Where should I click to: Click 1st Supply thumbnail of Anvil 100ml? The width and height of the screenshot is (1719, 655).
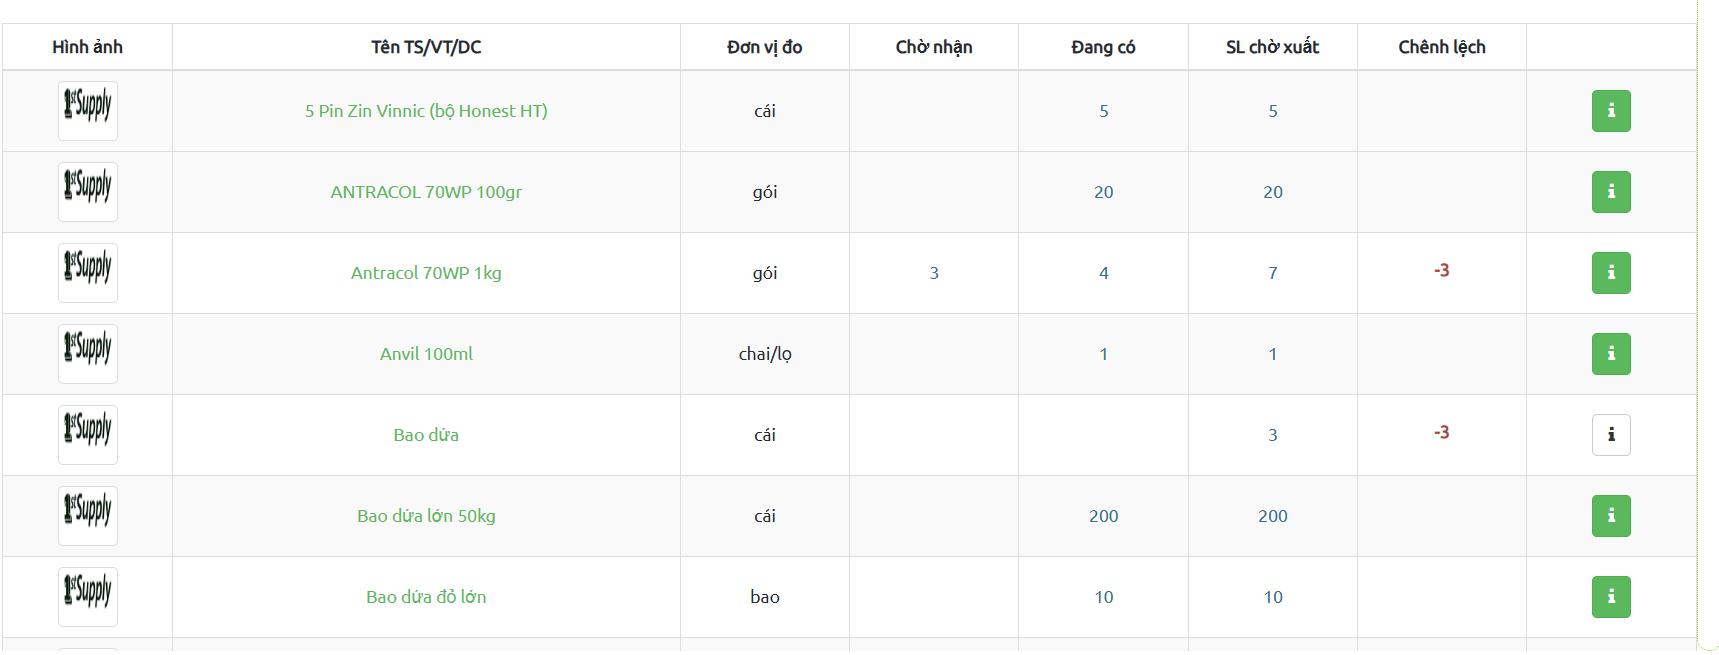[88, 354]
